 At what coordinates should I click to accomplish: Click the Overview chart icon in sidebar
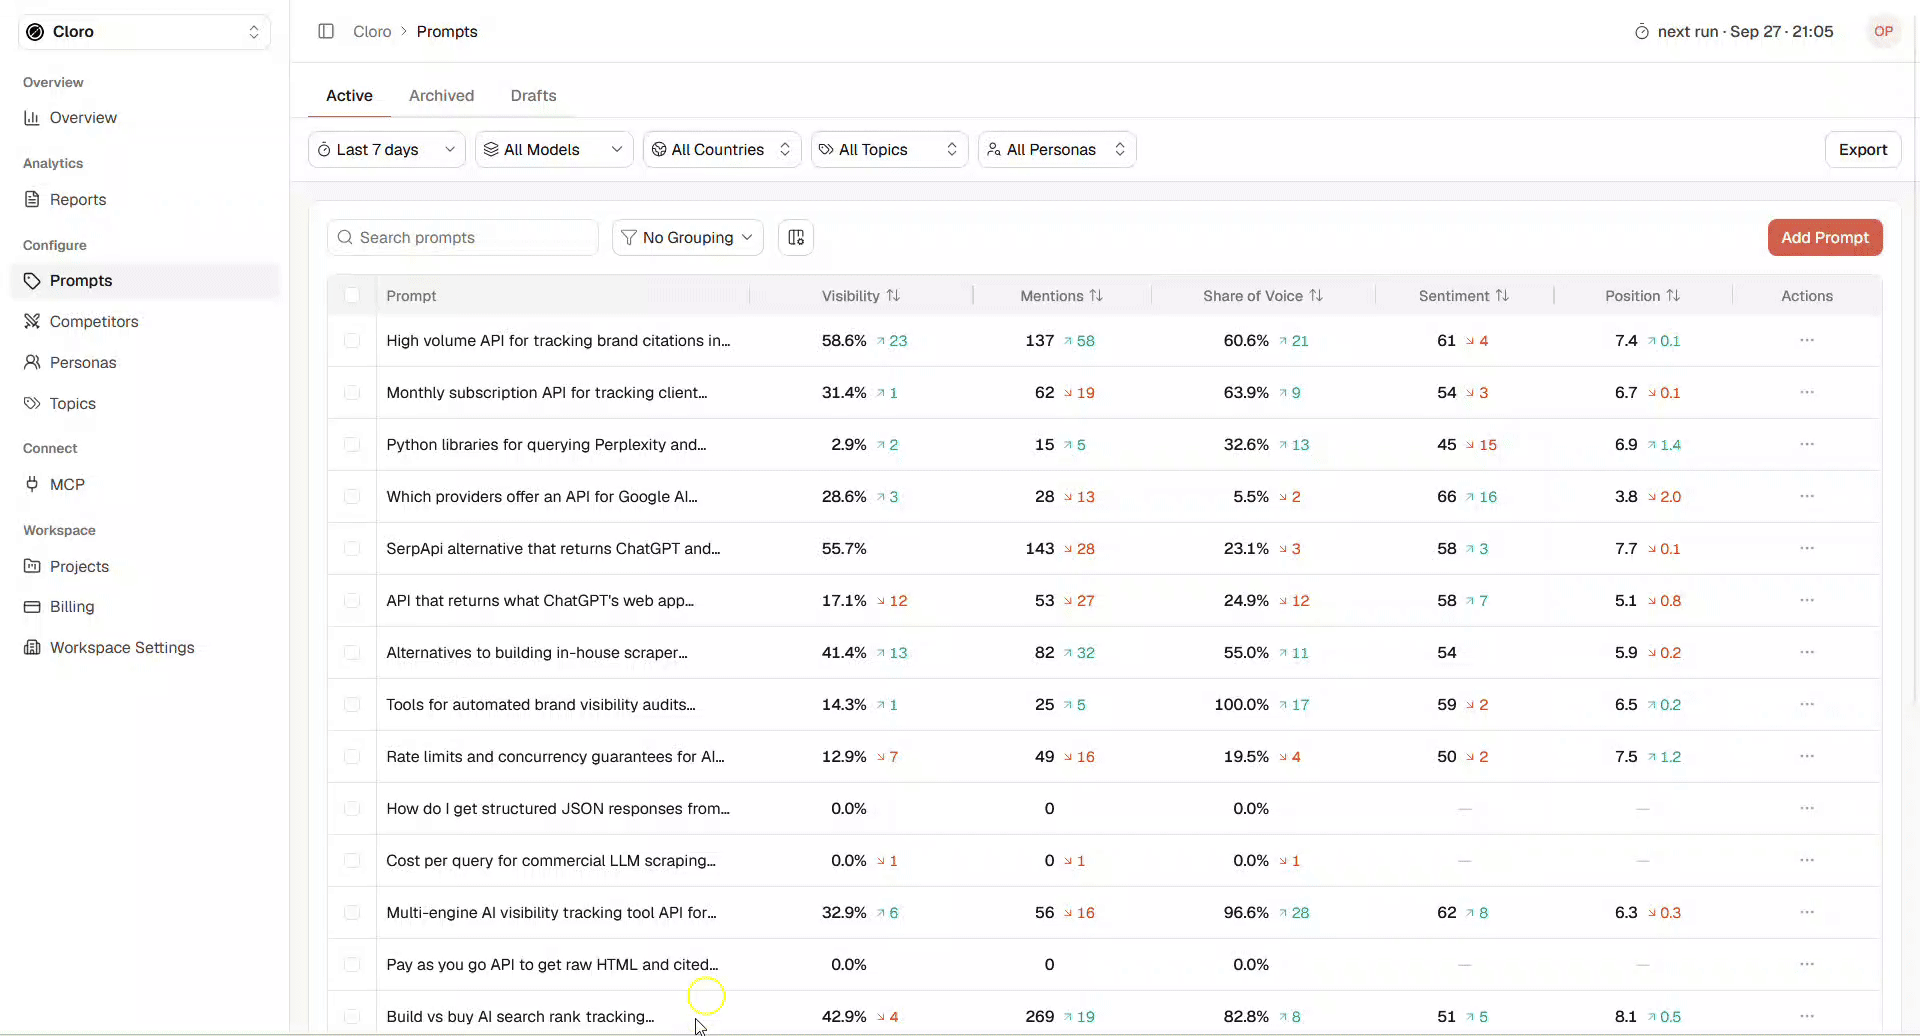pyautogui.click(x=32, y=117)
